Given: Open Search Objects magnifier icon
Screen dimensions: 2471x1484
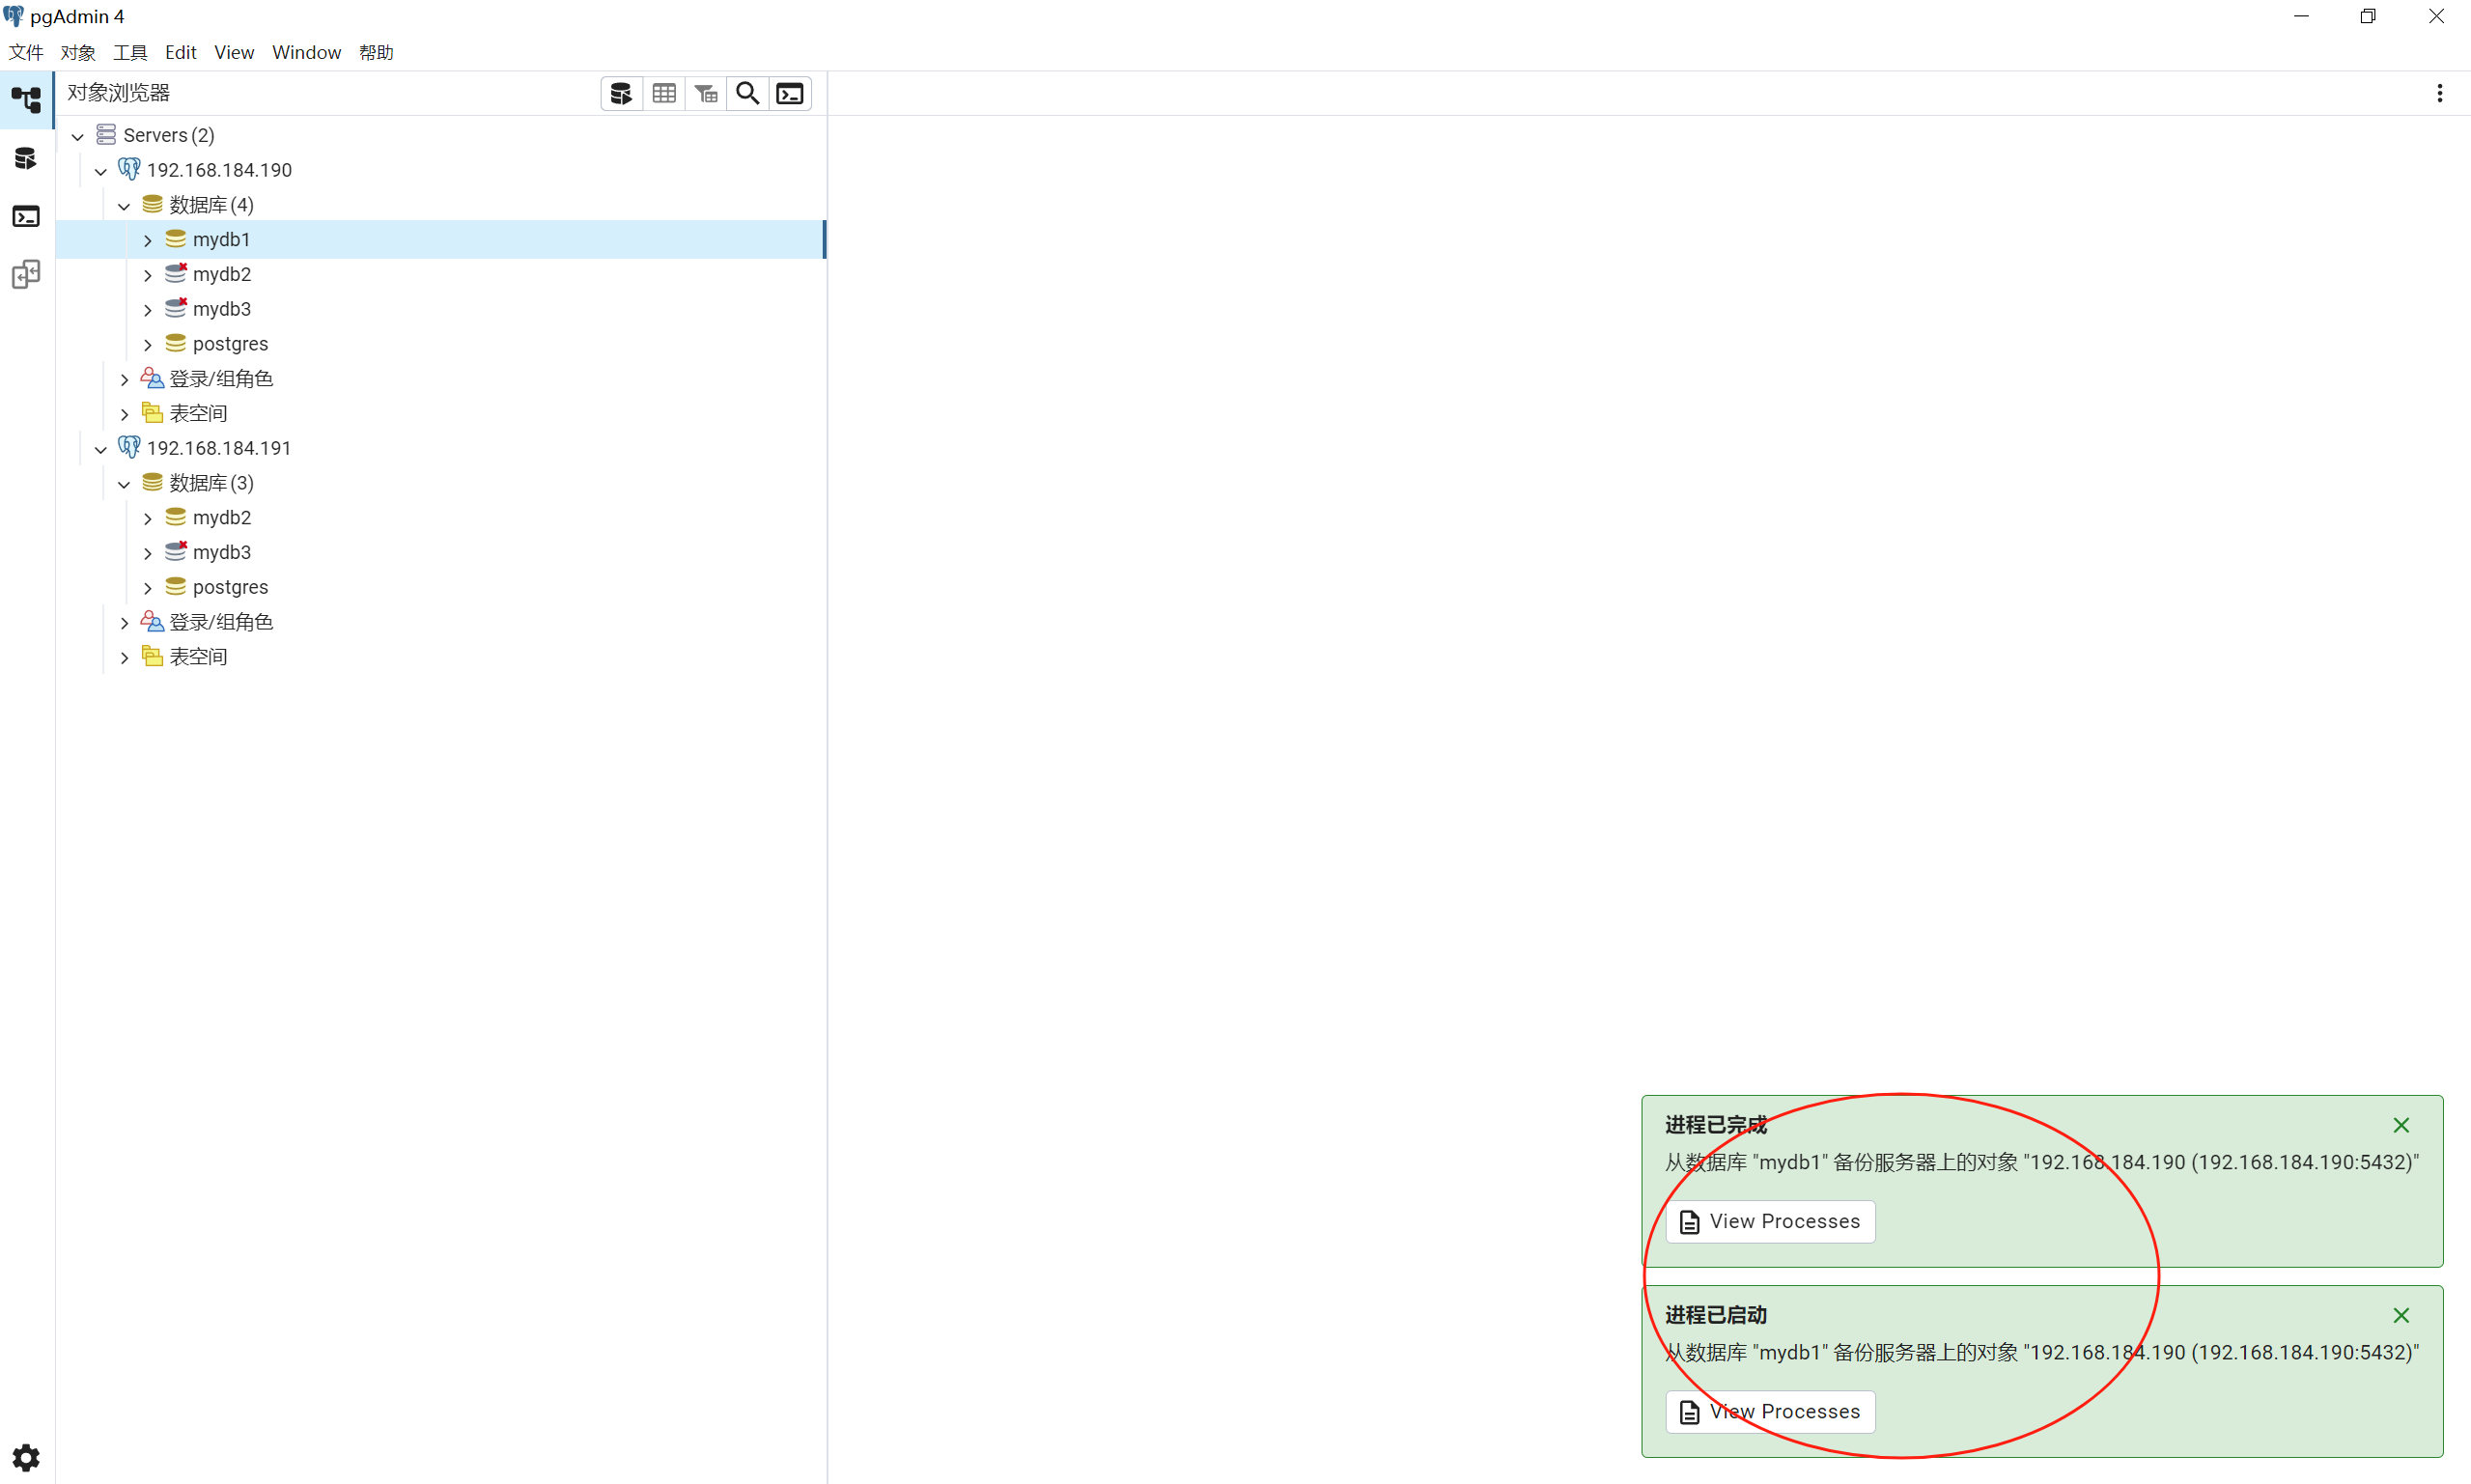Looking at the screenshot, I should click(x=747, y=93).
